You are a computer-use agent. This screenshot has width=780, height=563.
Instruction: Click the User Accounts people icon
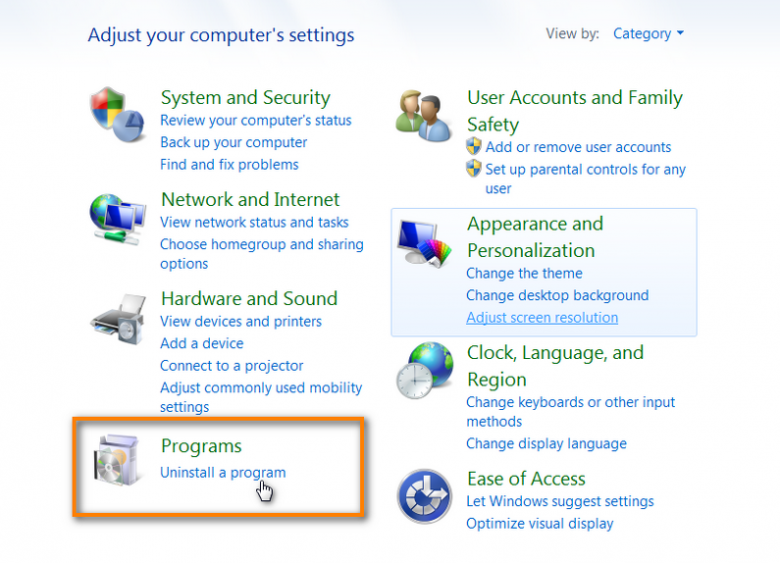(424, 116)
